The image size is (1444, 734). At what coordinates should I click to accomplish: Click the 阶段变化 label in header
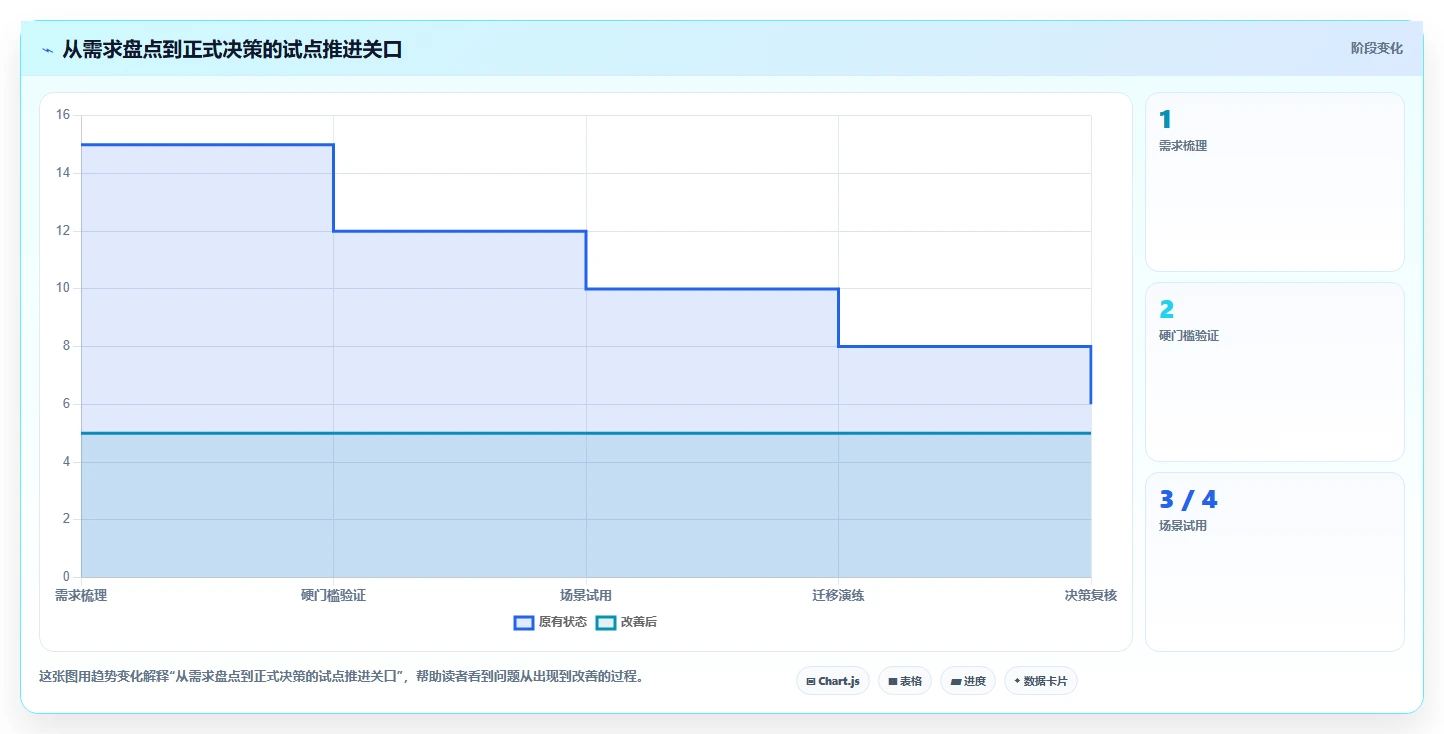1377,48
